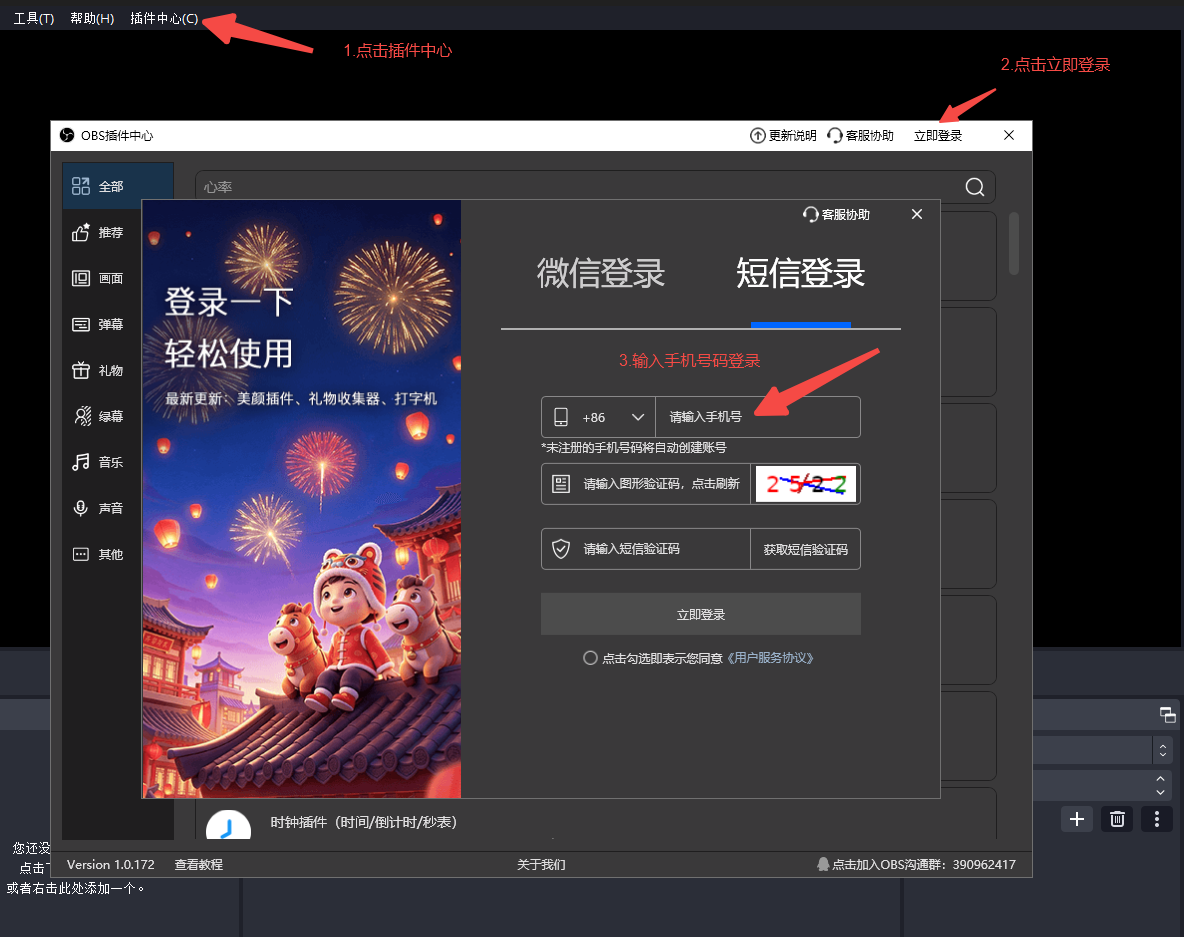The width and height of the screenshot is (1184, 937).
Task: Click 客服协助 headset in plugin center title bar
Action: click(x=834, y=135)
